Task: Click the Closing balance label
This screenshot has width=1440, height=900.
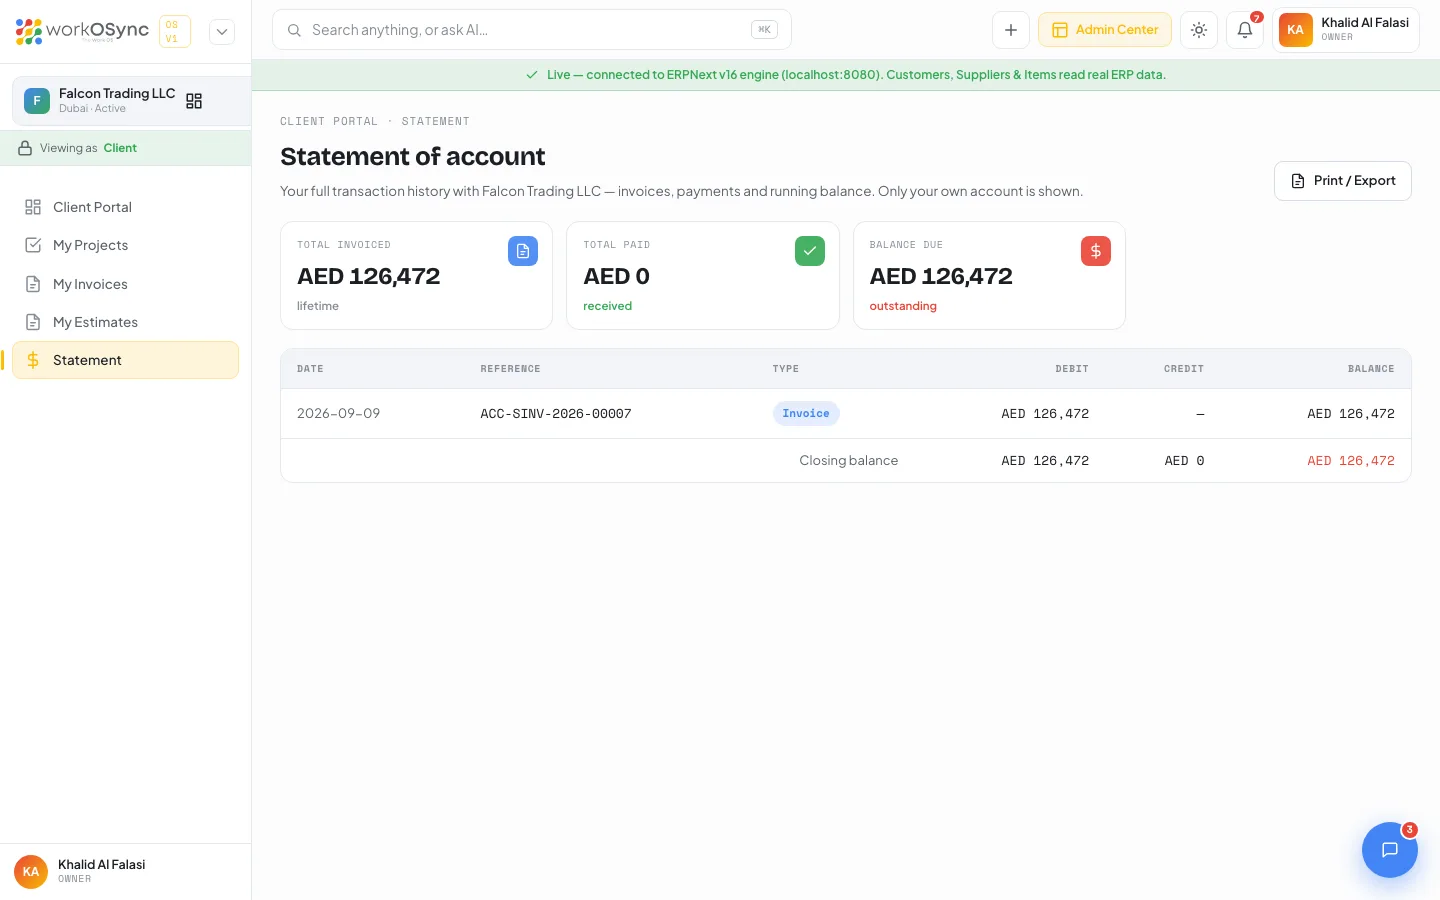Action: tap(849, 461)
